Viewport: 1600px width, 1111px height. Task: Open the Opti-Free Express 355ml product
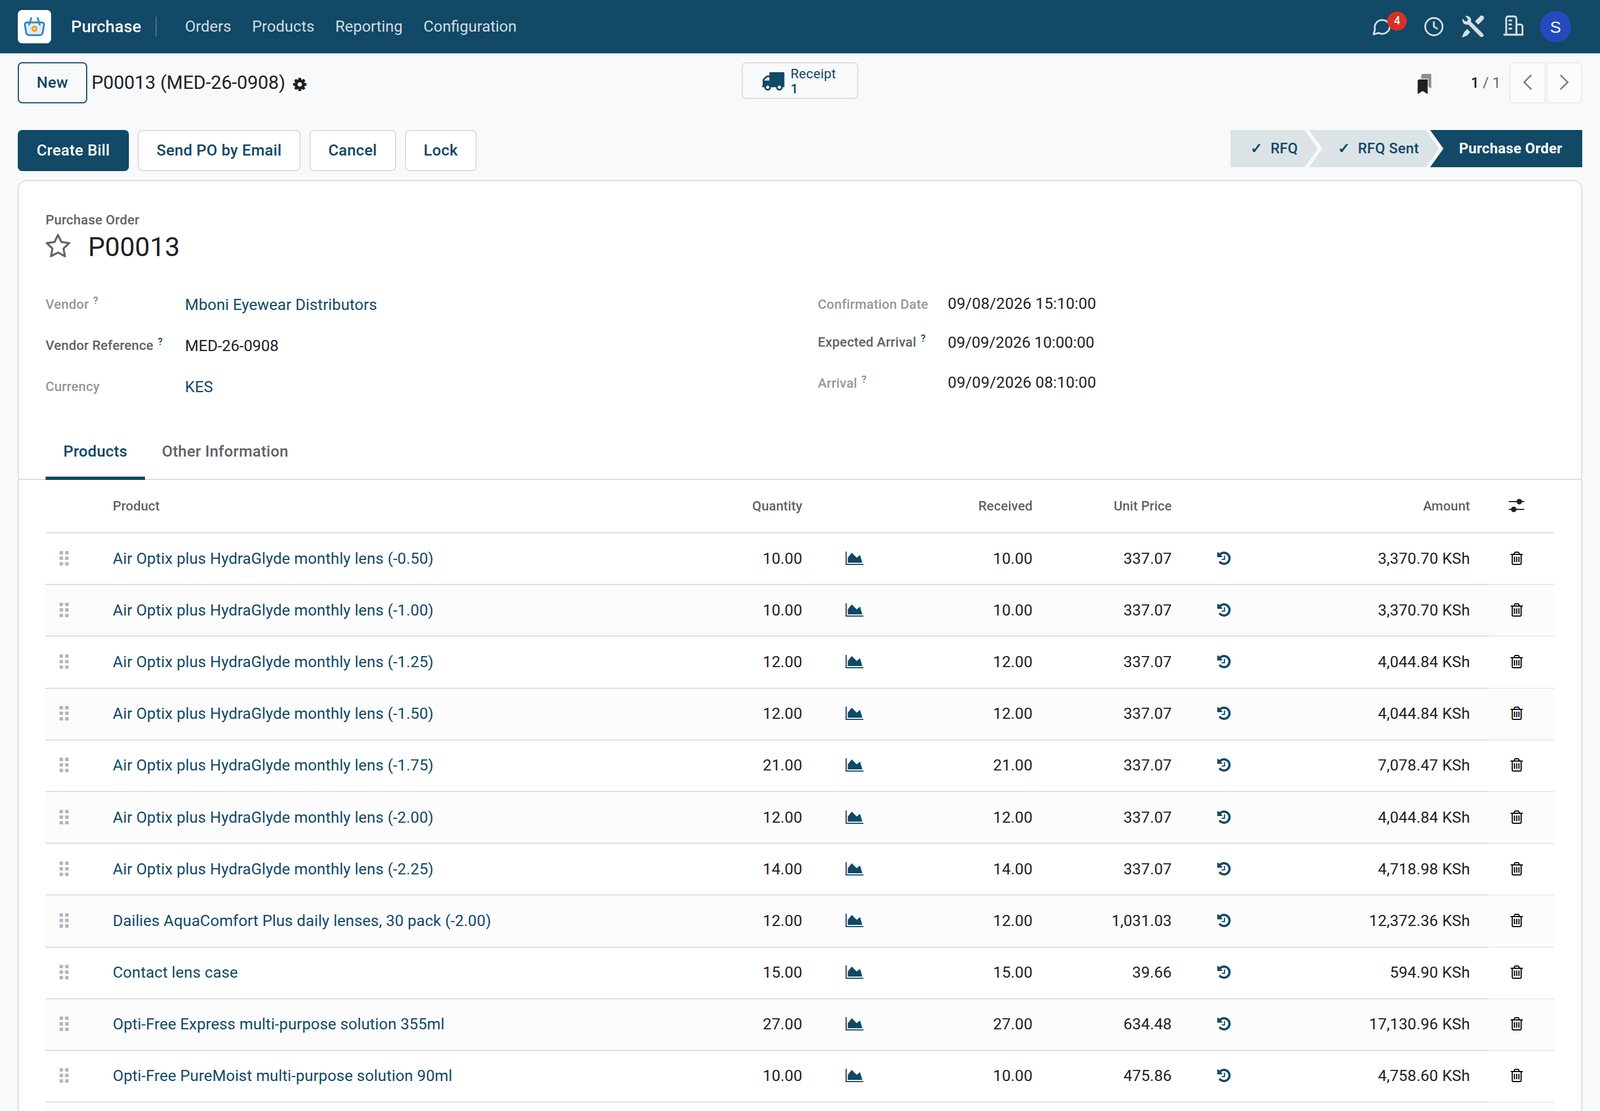279,1024
